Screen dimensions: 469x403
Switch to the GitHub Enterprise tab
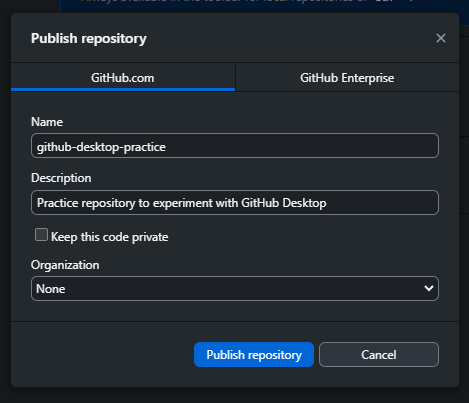347,77
